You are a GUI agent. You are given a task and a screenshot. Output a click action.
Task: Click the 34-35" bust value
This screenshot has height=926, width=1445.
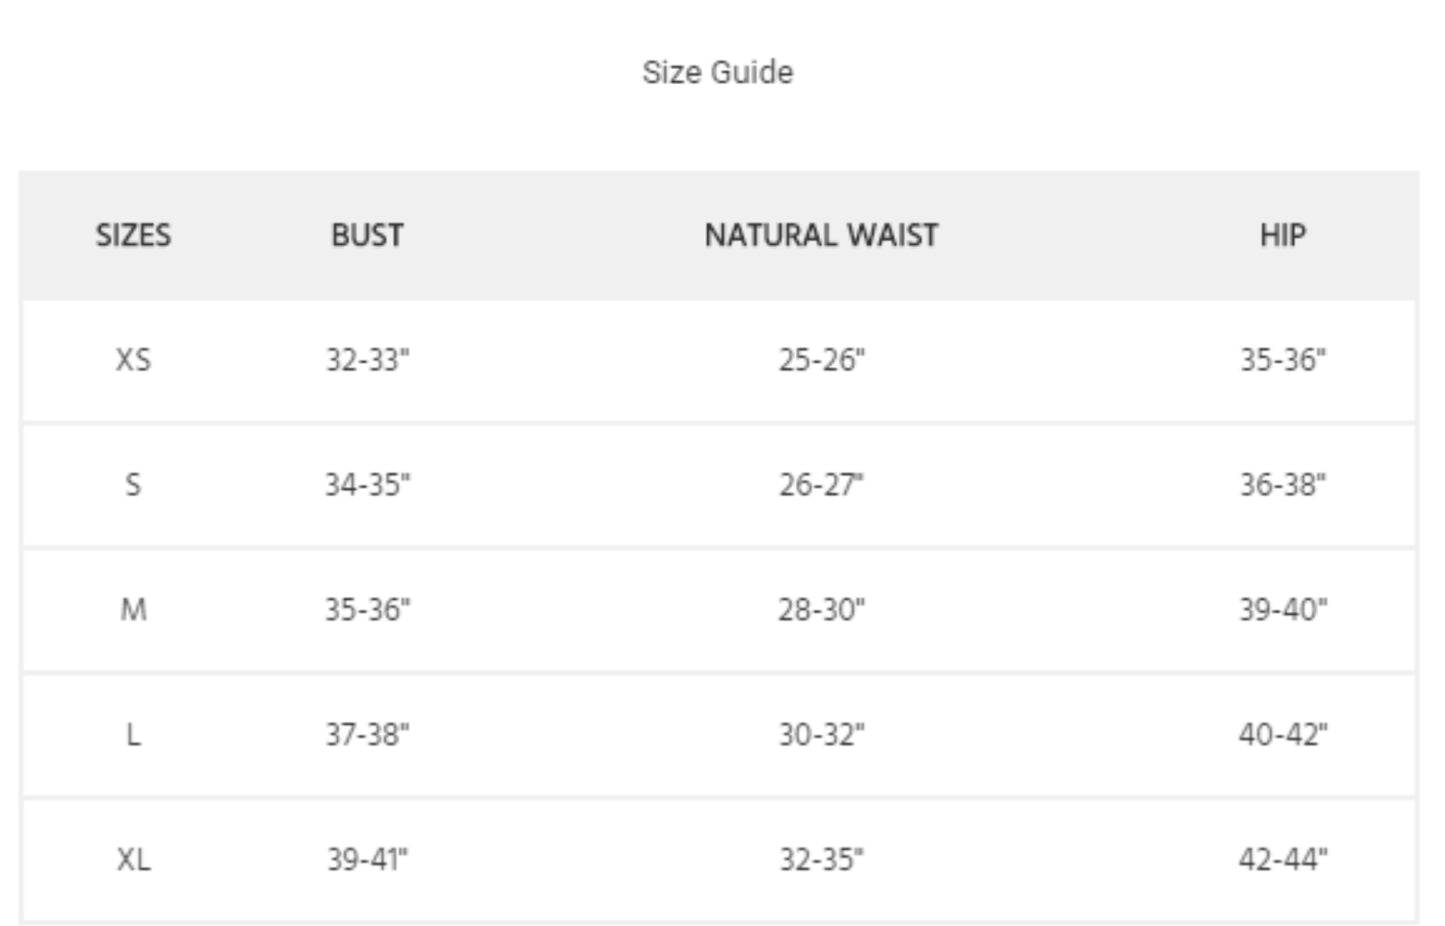367,485
